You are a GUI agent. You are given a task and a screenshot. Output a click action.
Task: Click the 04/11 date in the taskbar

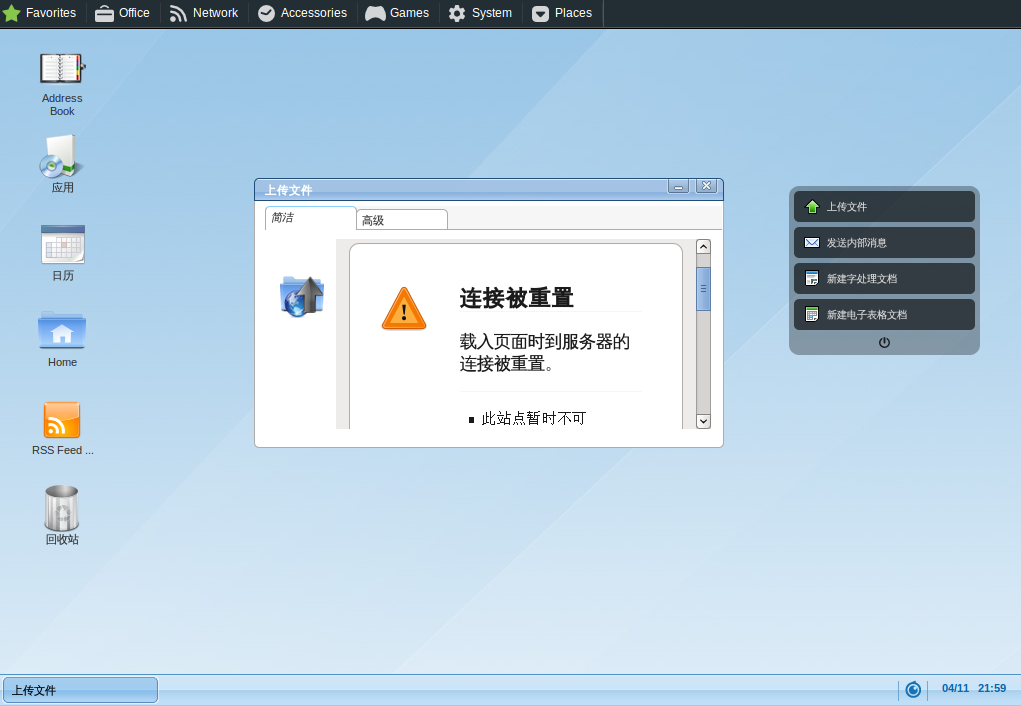coord(955,688)
